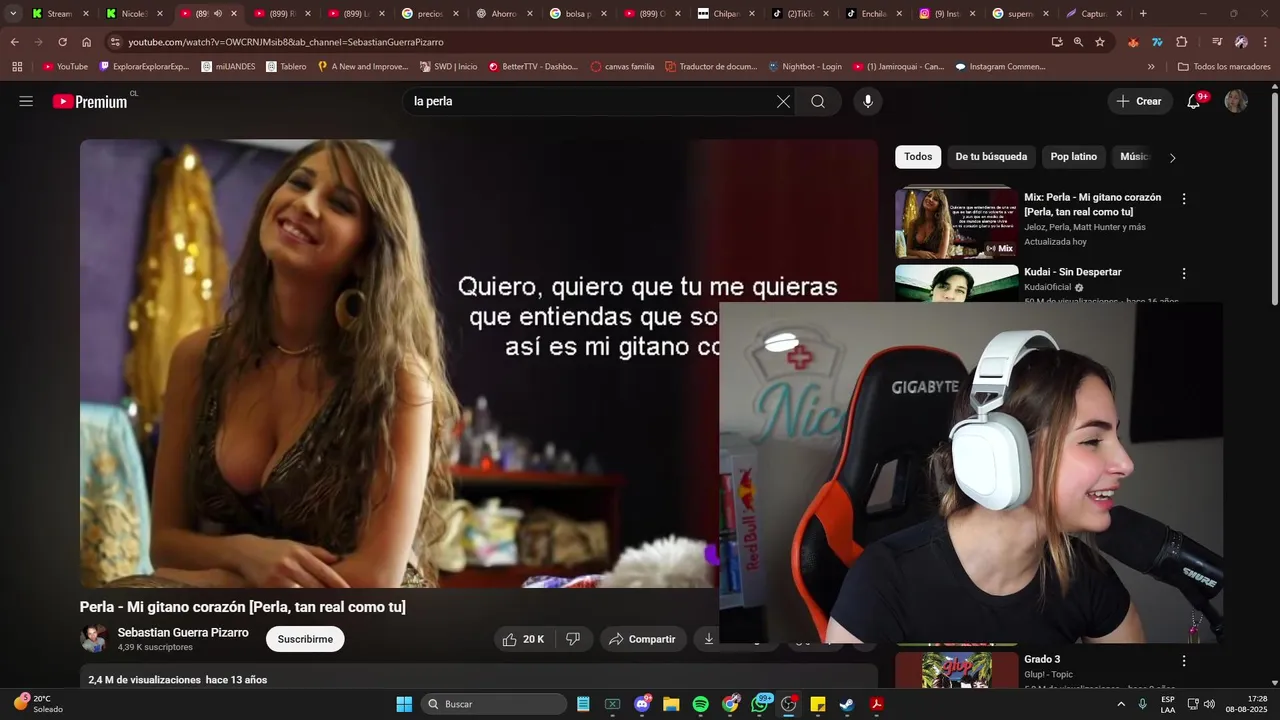Go to the Chrome home page

tap(86, 42)
